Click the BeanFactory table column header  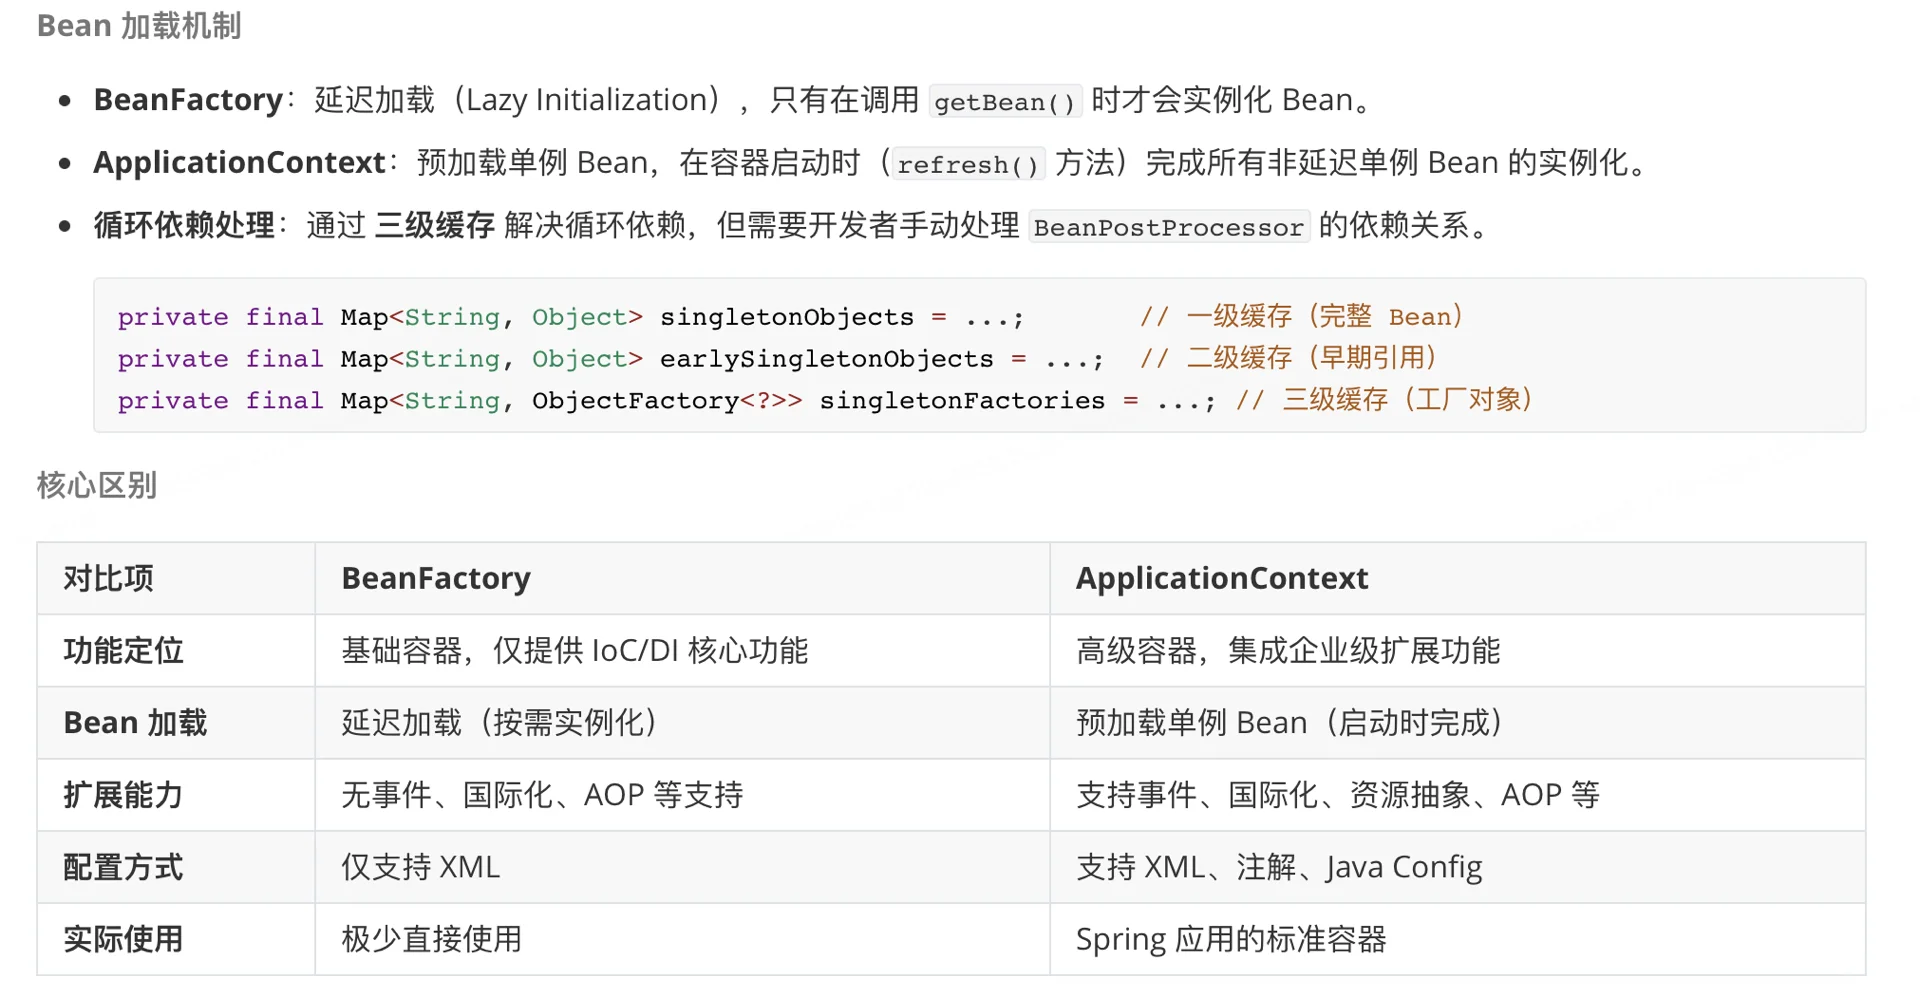[x=435, y=578]
